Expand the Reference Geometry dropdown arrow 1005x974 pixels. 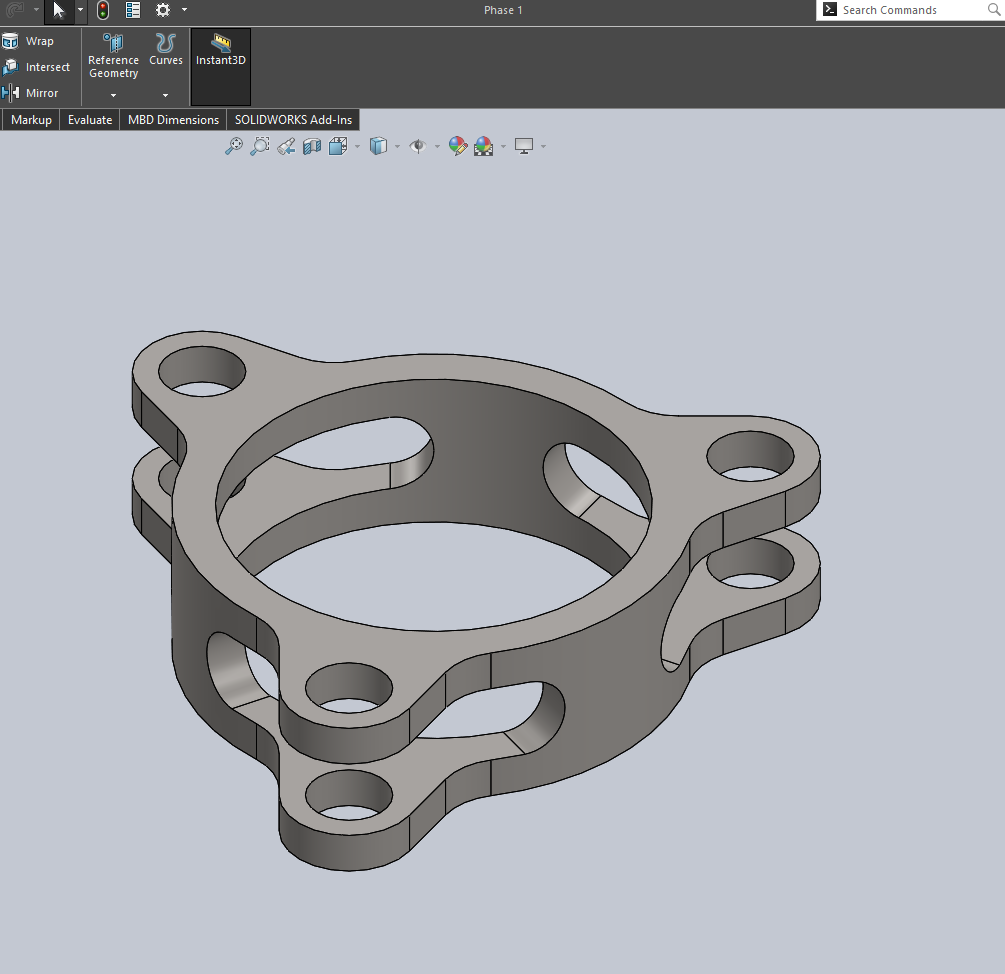pyautogui.click(x=113, y=95)
